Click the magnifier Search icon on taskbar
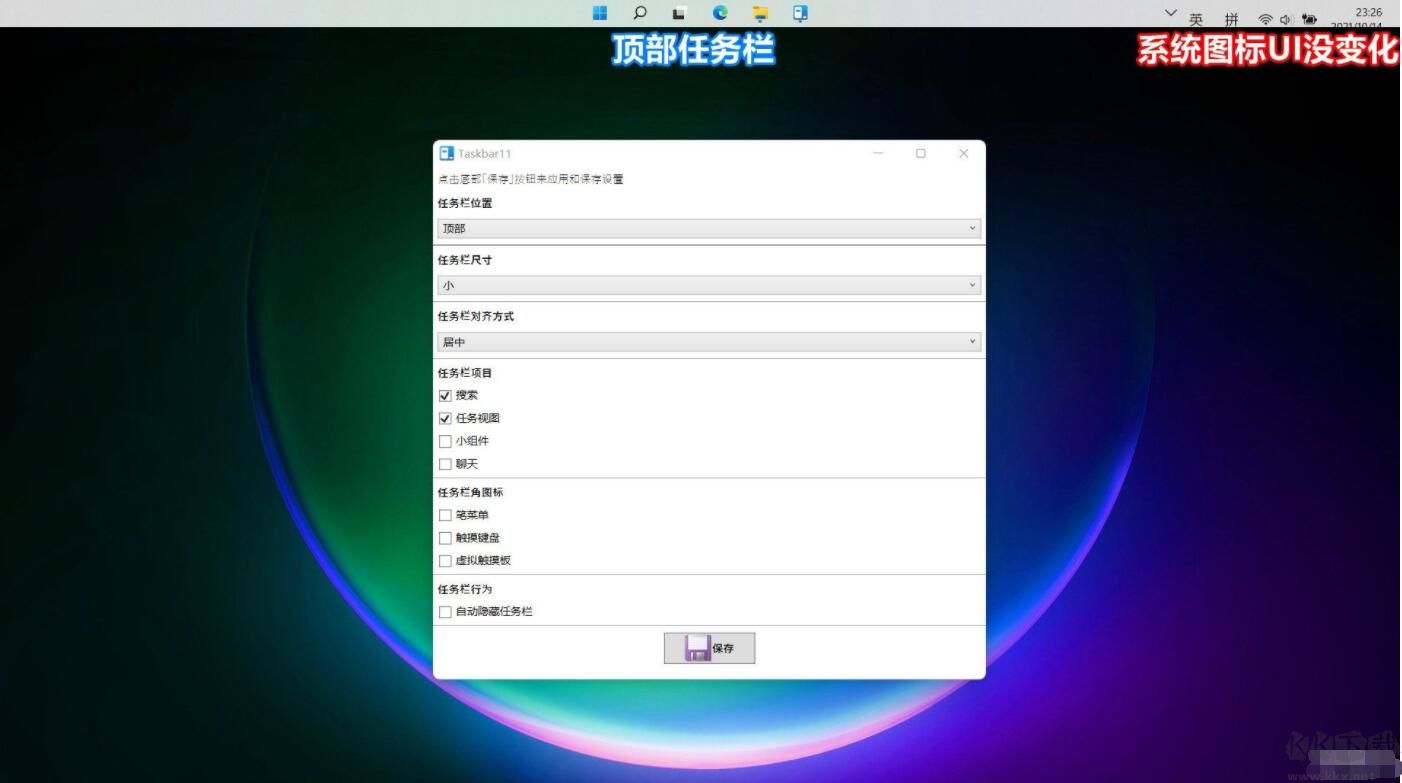1402x783 pixels. [x=640, y=13]
